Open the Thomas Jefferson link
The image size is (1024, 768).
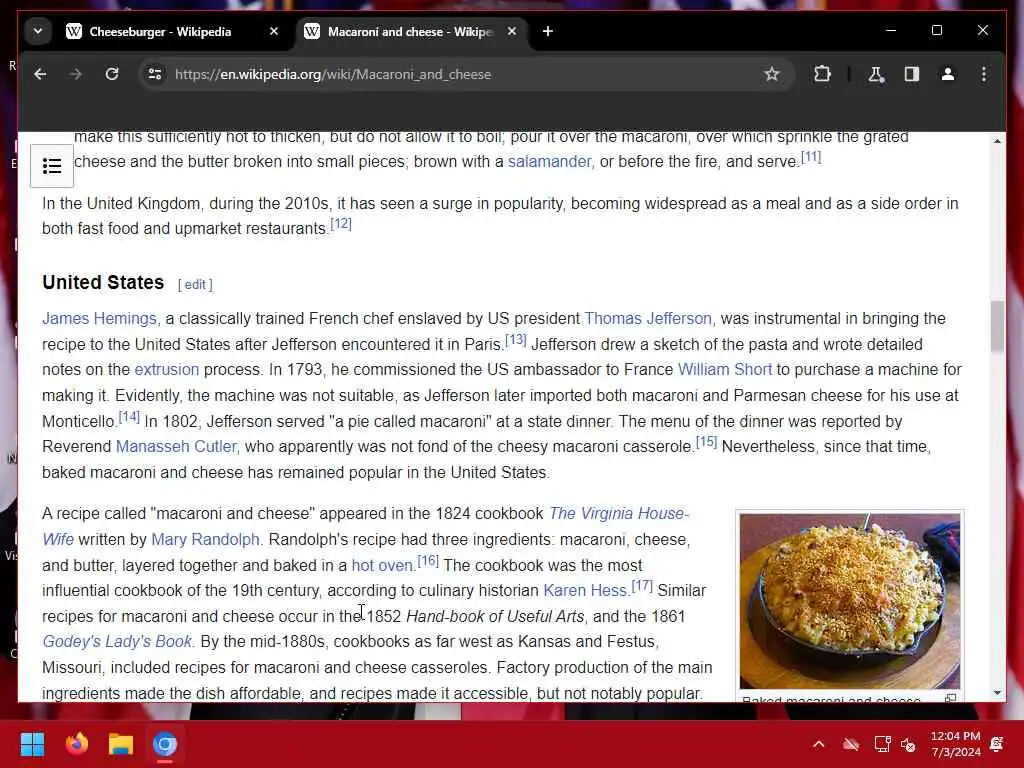pyautogui.click(x=648, y=319)
